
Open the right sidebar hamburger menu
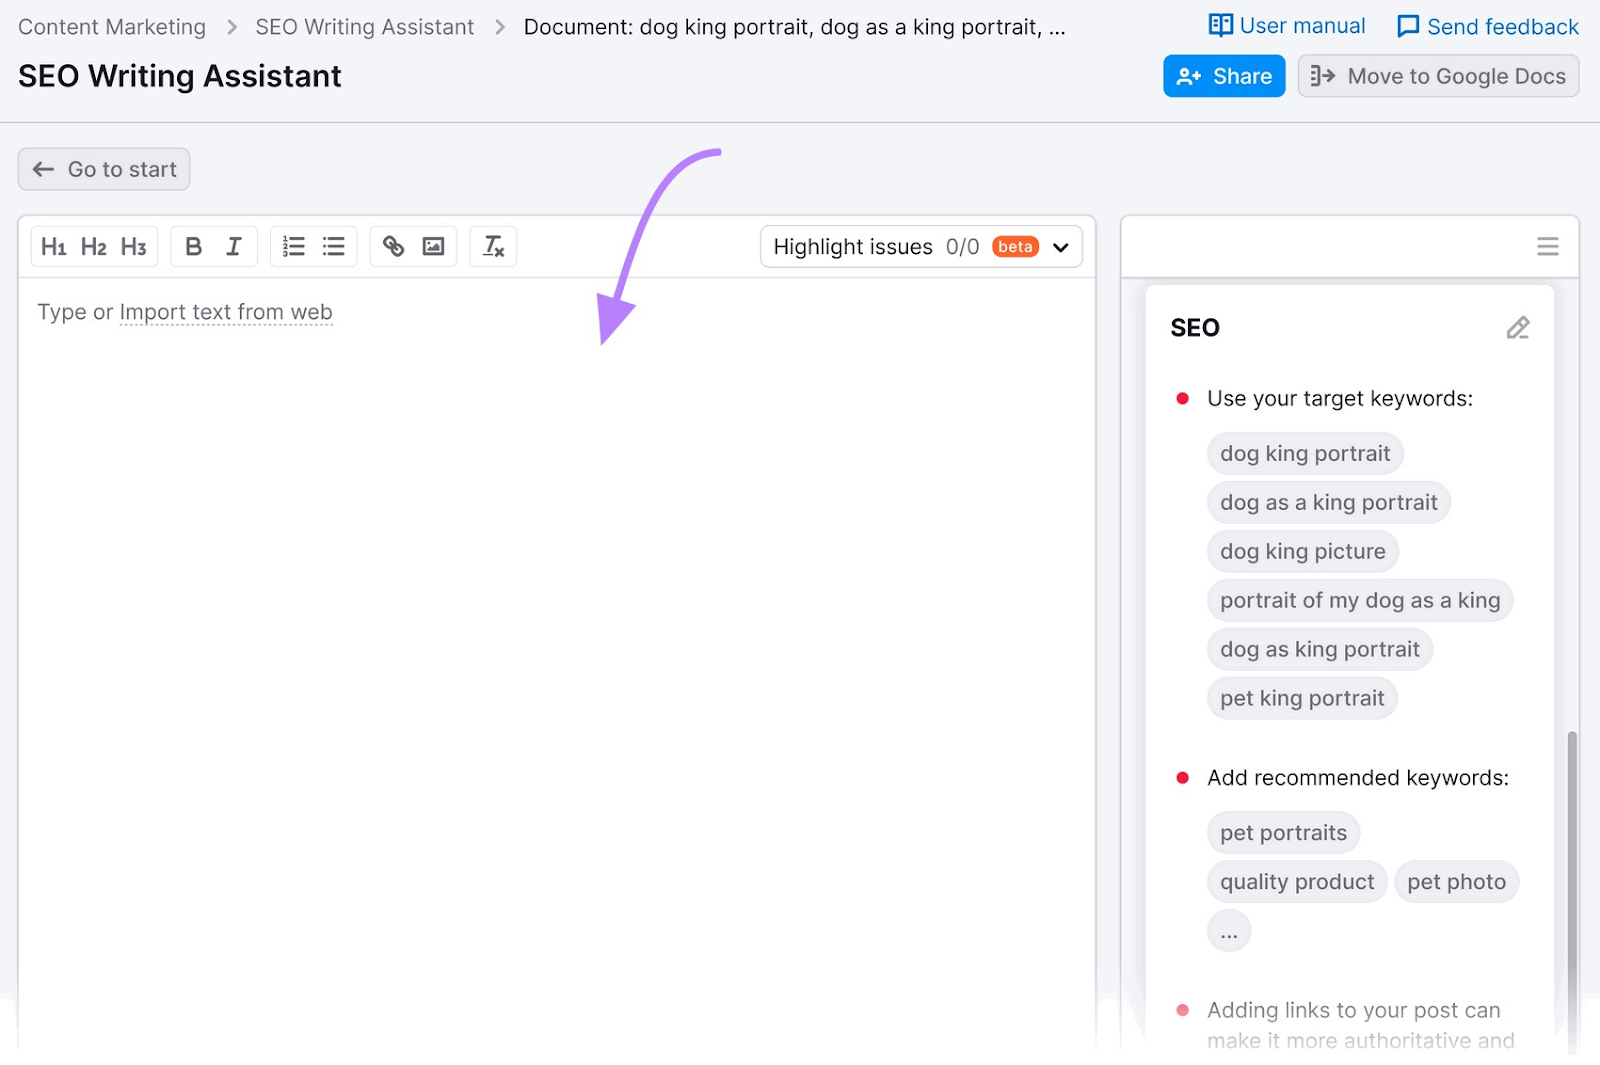(1547, 245)
